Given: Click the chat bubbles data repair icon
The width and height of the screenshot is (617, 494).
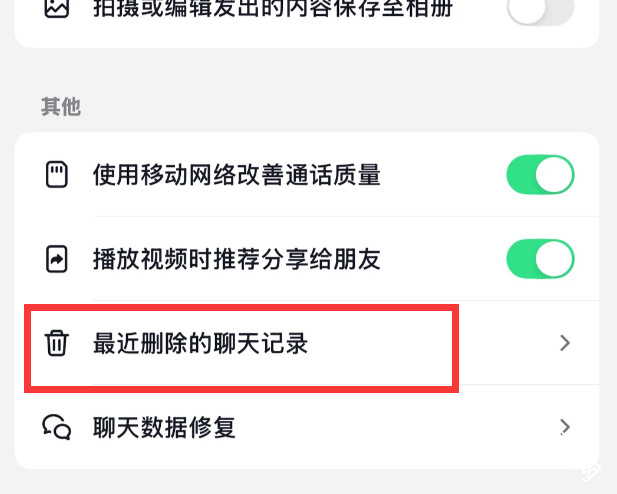Looking at the screenshot, I should pos(57,428).
